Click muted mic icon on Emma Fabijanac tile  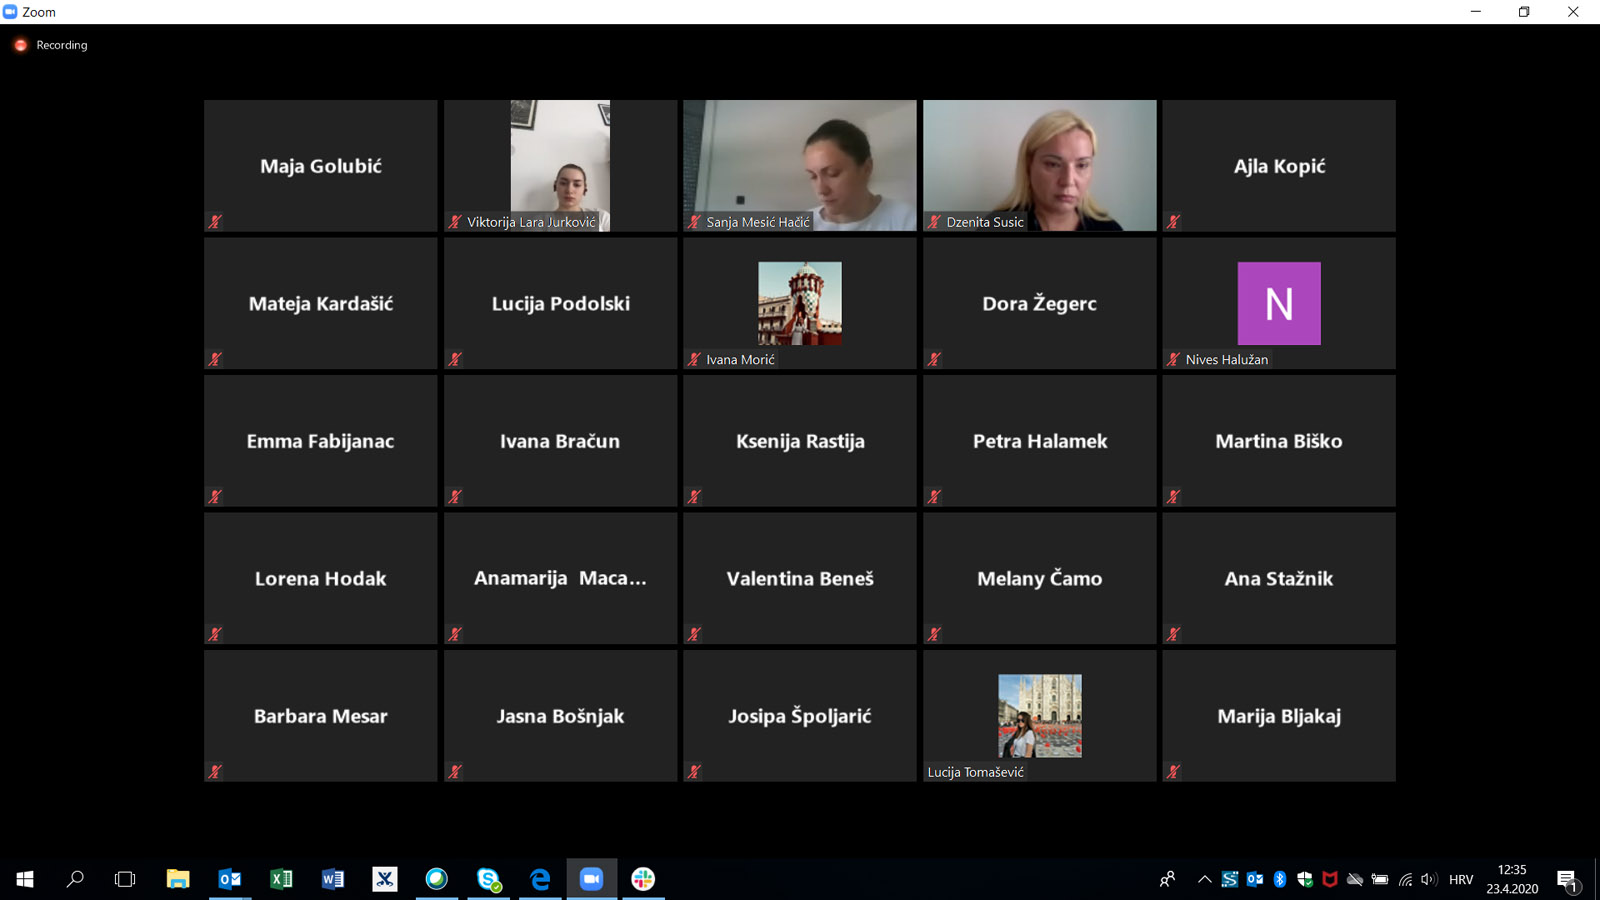[x=215, y=497]
